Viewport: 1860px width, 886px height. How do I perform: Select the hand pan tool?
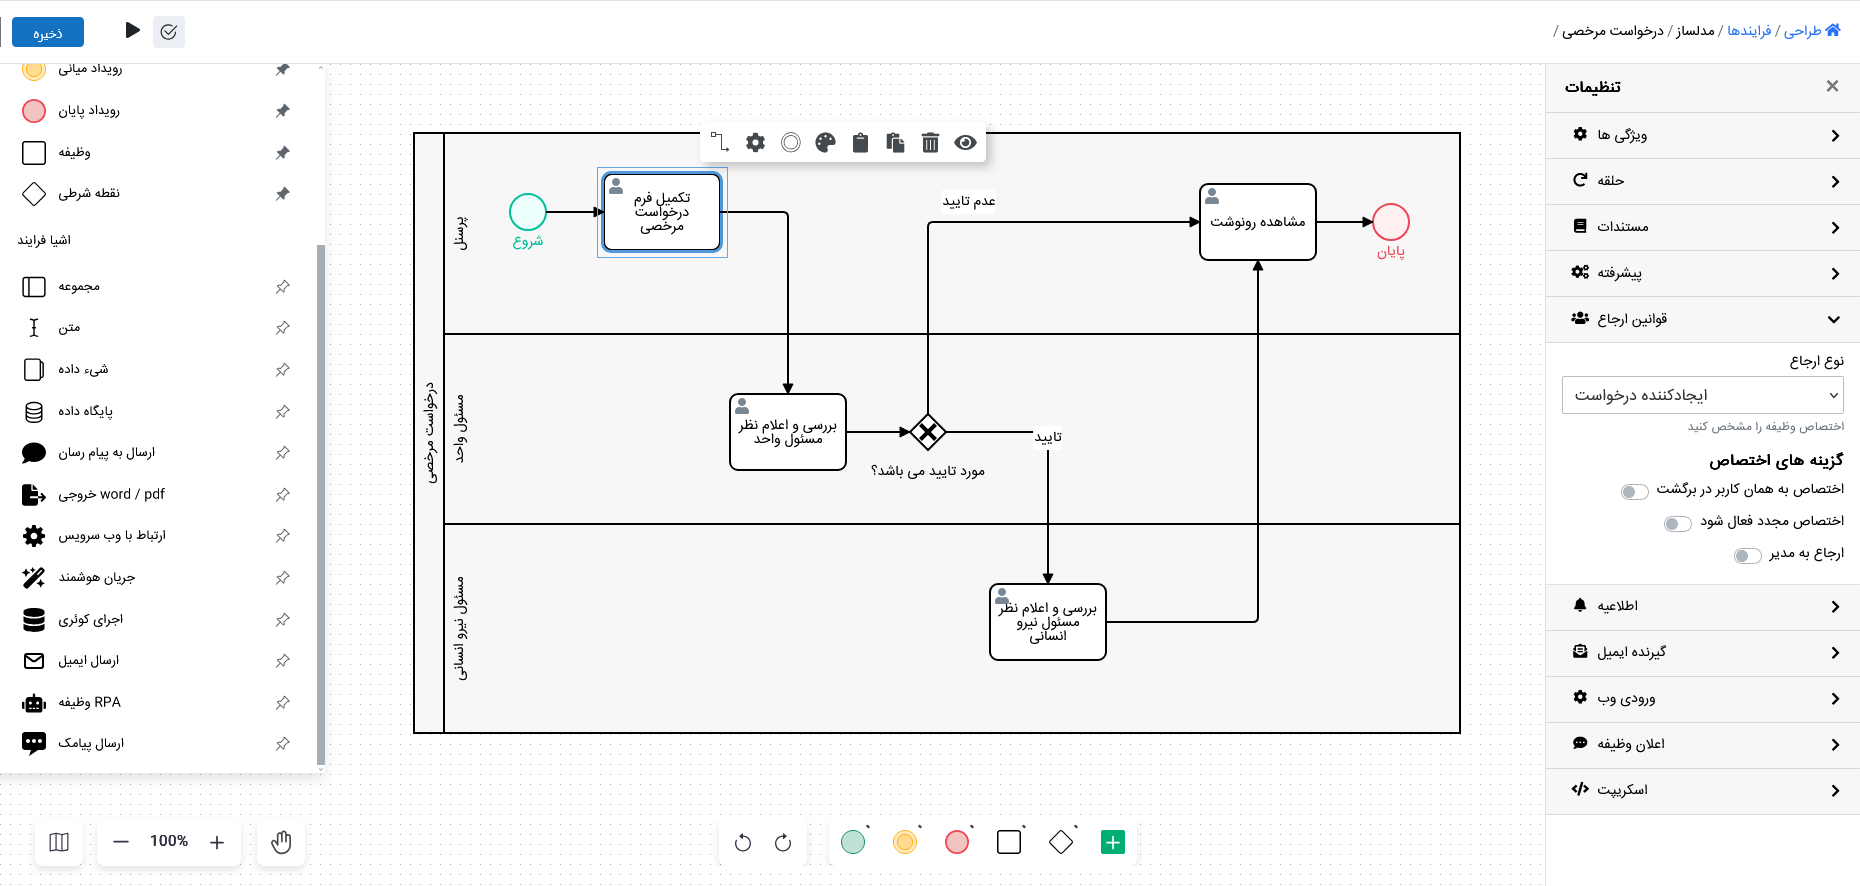click(281, 842)
